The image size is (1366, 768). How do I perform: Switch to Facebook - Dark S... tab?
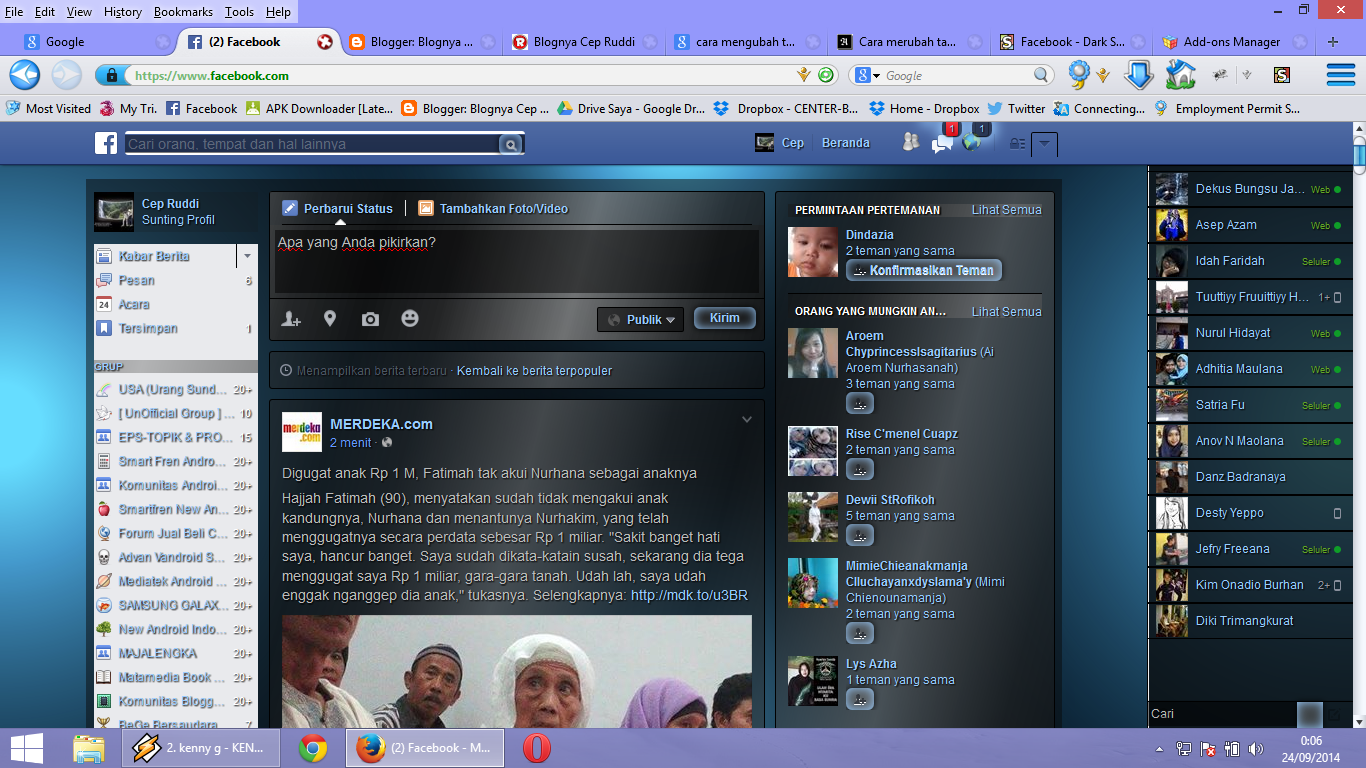click(x=1074, y=42)
